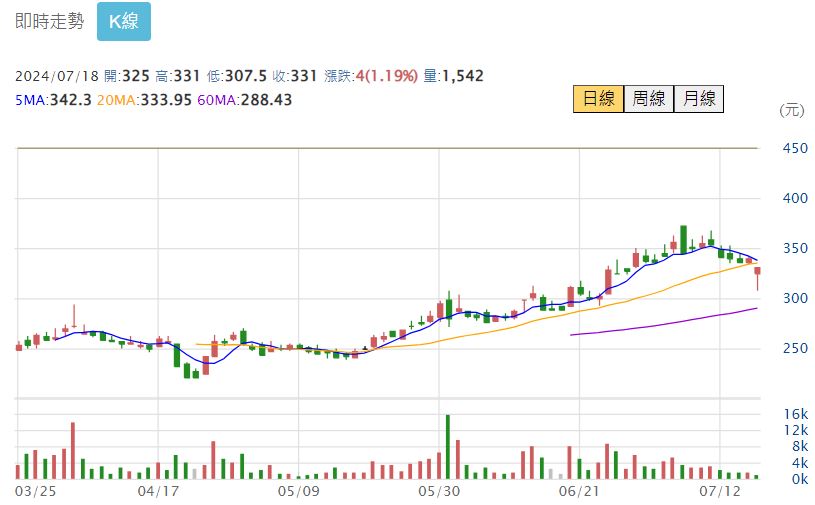Image resolution: width=815 pixels, height=505 pixels.
Task: Click the 2024/07/18 date text
Action: (x=56, y=76)
